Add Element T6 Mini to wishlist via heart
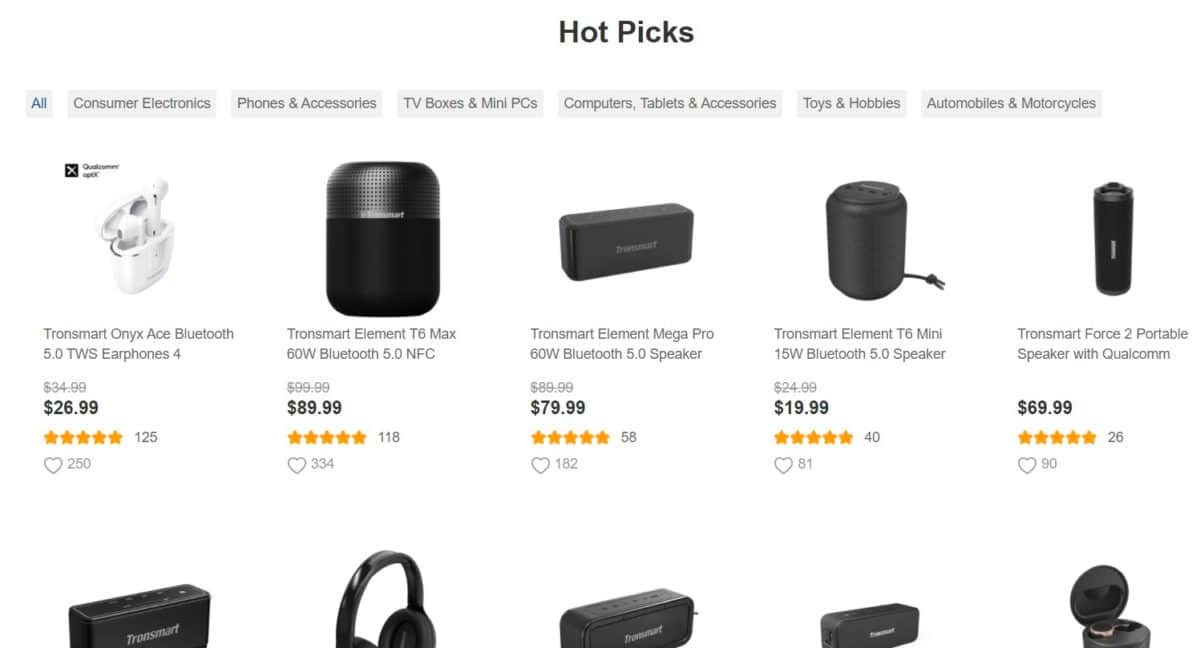Image resolution: width=1200 pixels, height=648 pixels. [783, 465]
